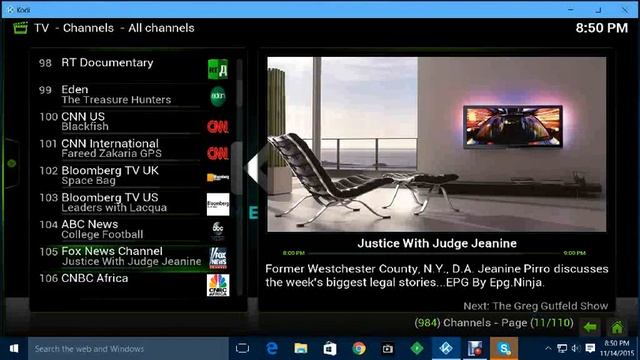Select channel 105 Fox News Channel

click(133, 257)
